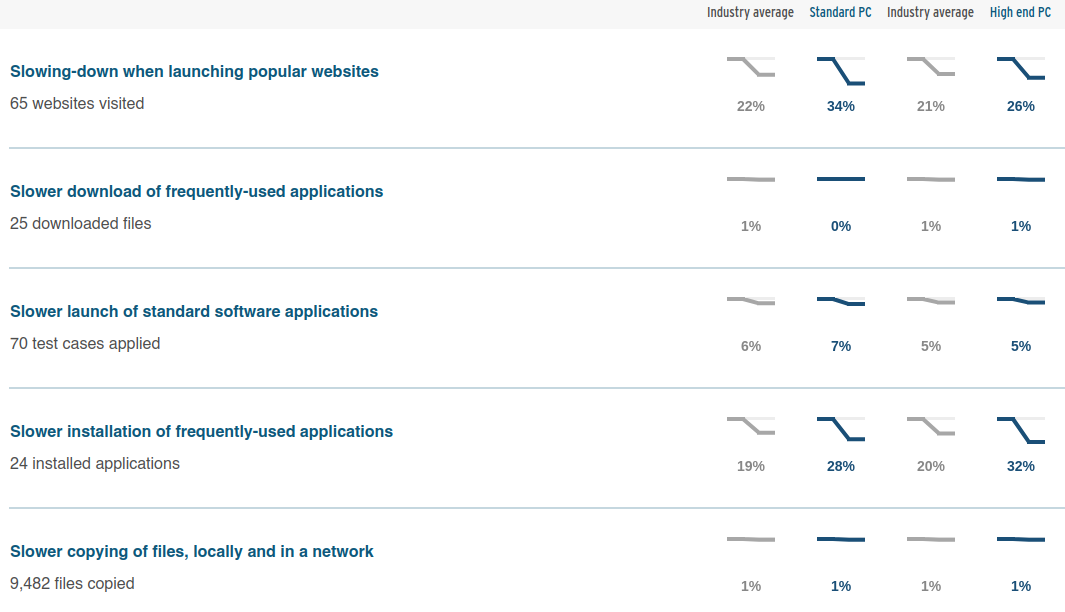Select the Standard PC column header
The image size is (1065, 612).
coord(840,12)
